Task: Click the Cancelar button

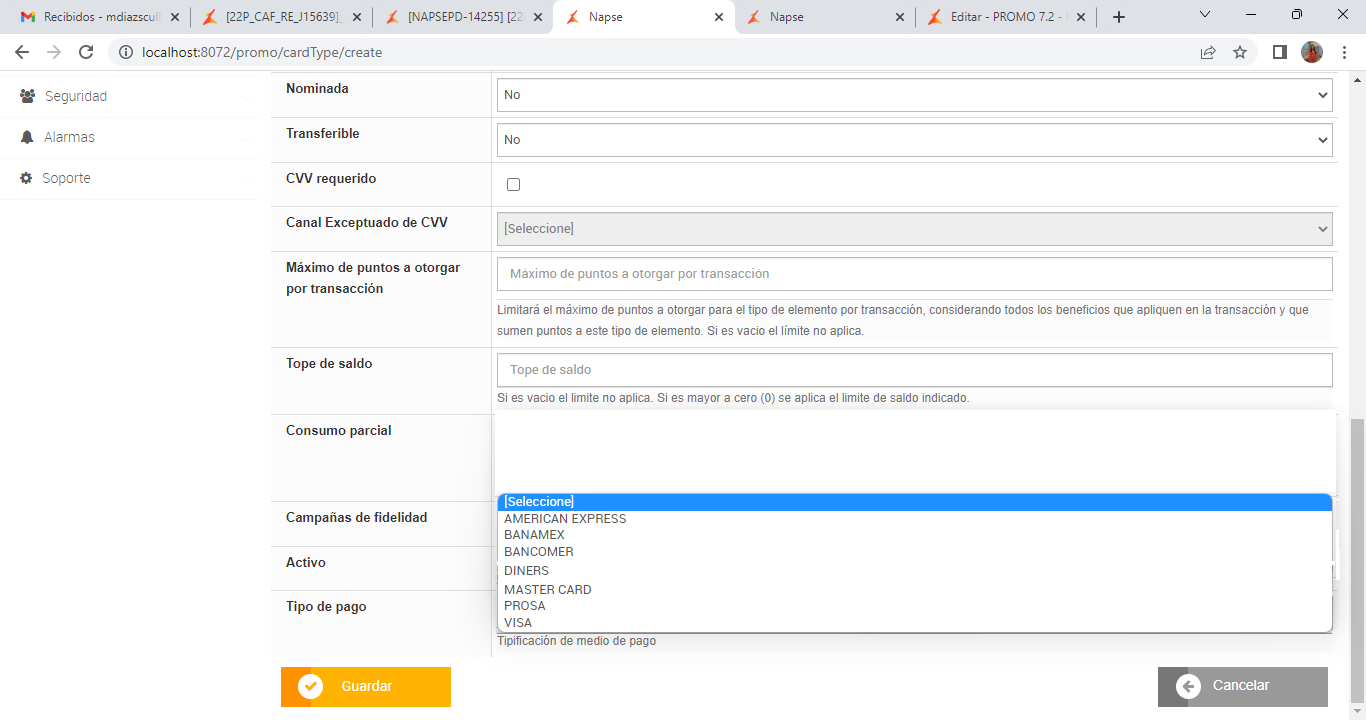Action: point(1242,687)
